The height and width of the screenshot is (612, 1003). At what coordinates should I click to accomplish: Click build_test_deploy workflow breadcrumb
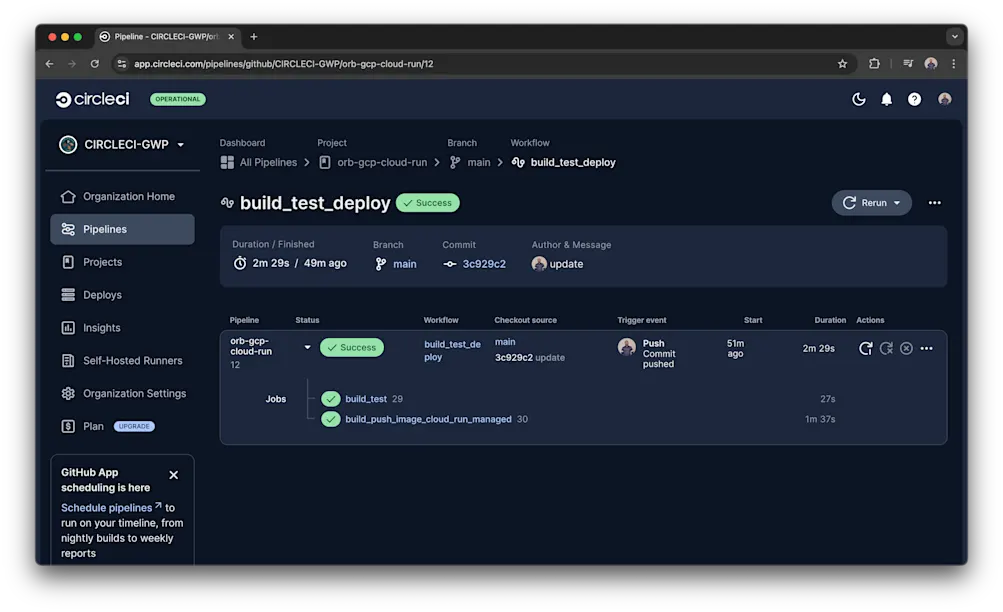[x=564, y=162]
